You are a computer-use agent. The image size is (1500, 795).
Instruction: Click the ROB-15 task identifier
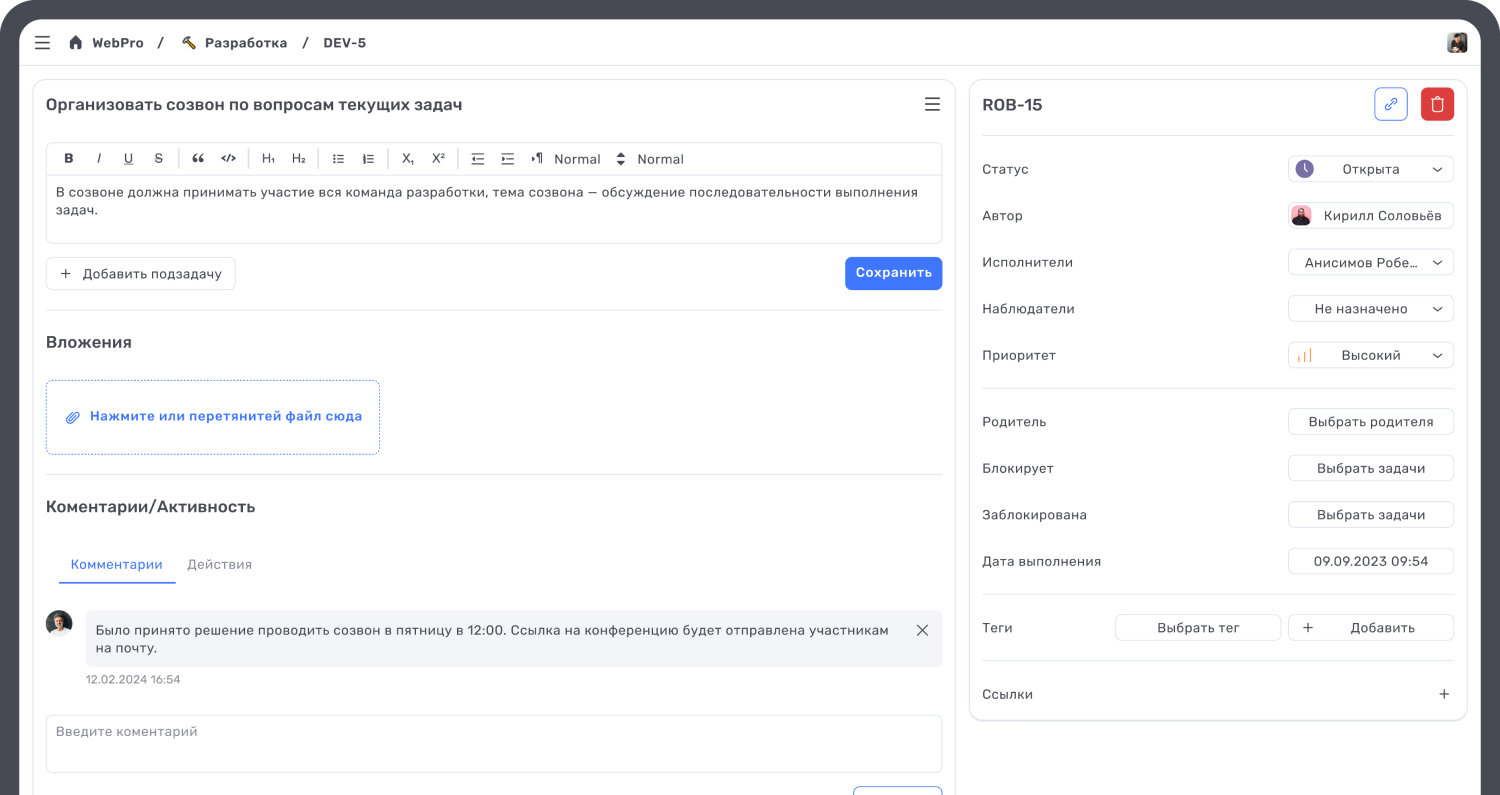click(x=1012, y=105)
